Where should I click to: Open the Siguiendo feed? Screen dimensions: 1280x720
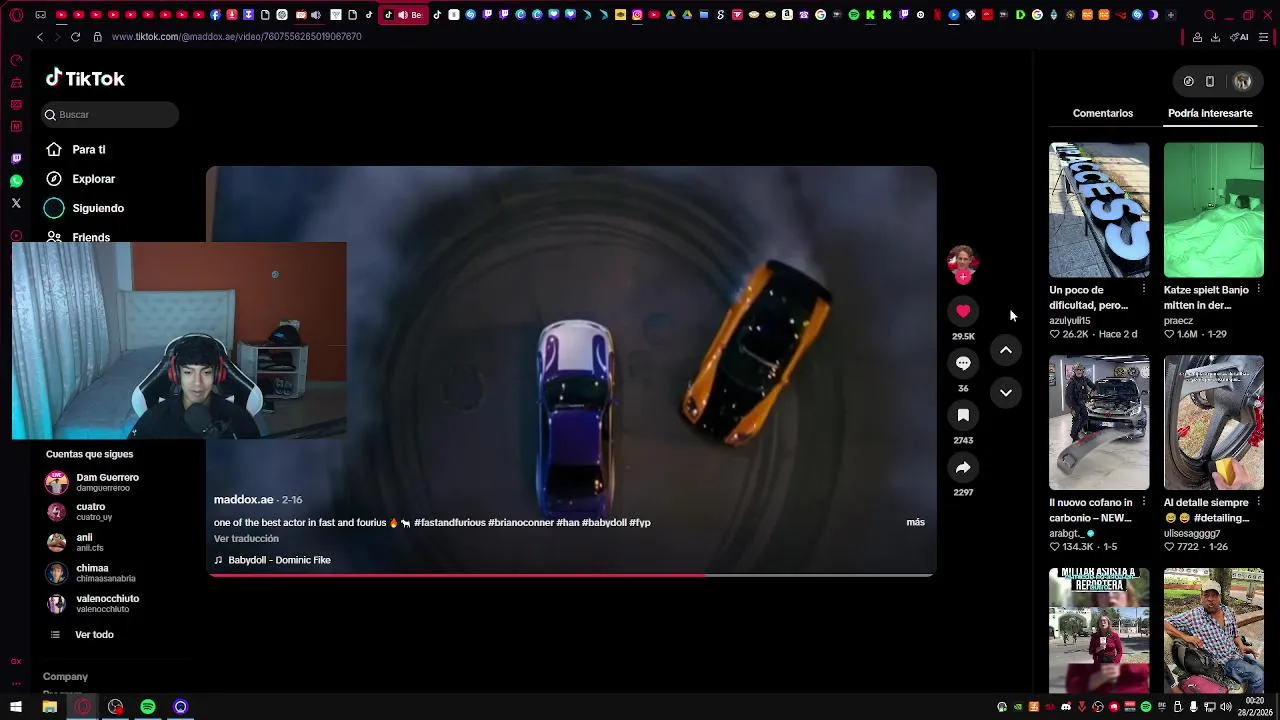point(98,208)
